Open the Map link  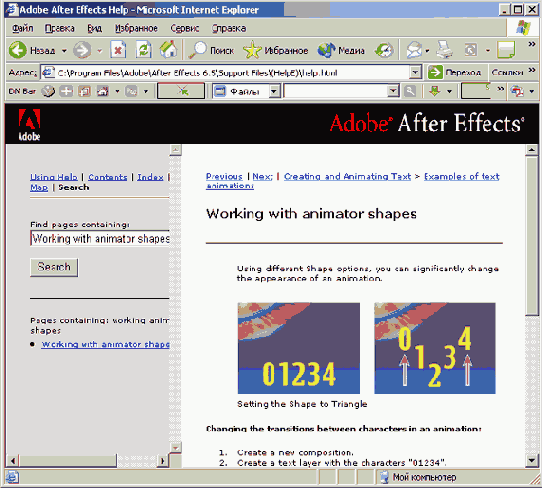pos(39,187)
